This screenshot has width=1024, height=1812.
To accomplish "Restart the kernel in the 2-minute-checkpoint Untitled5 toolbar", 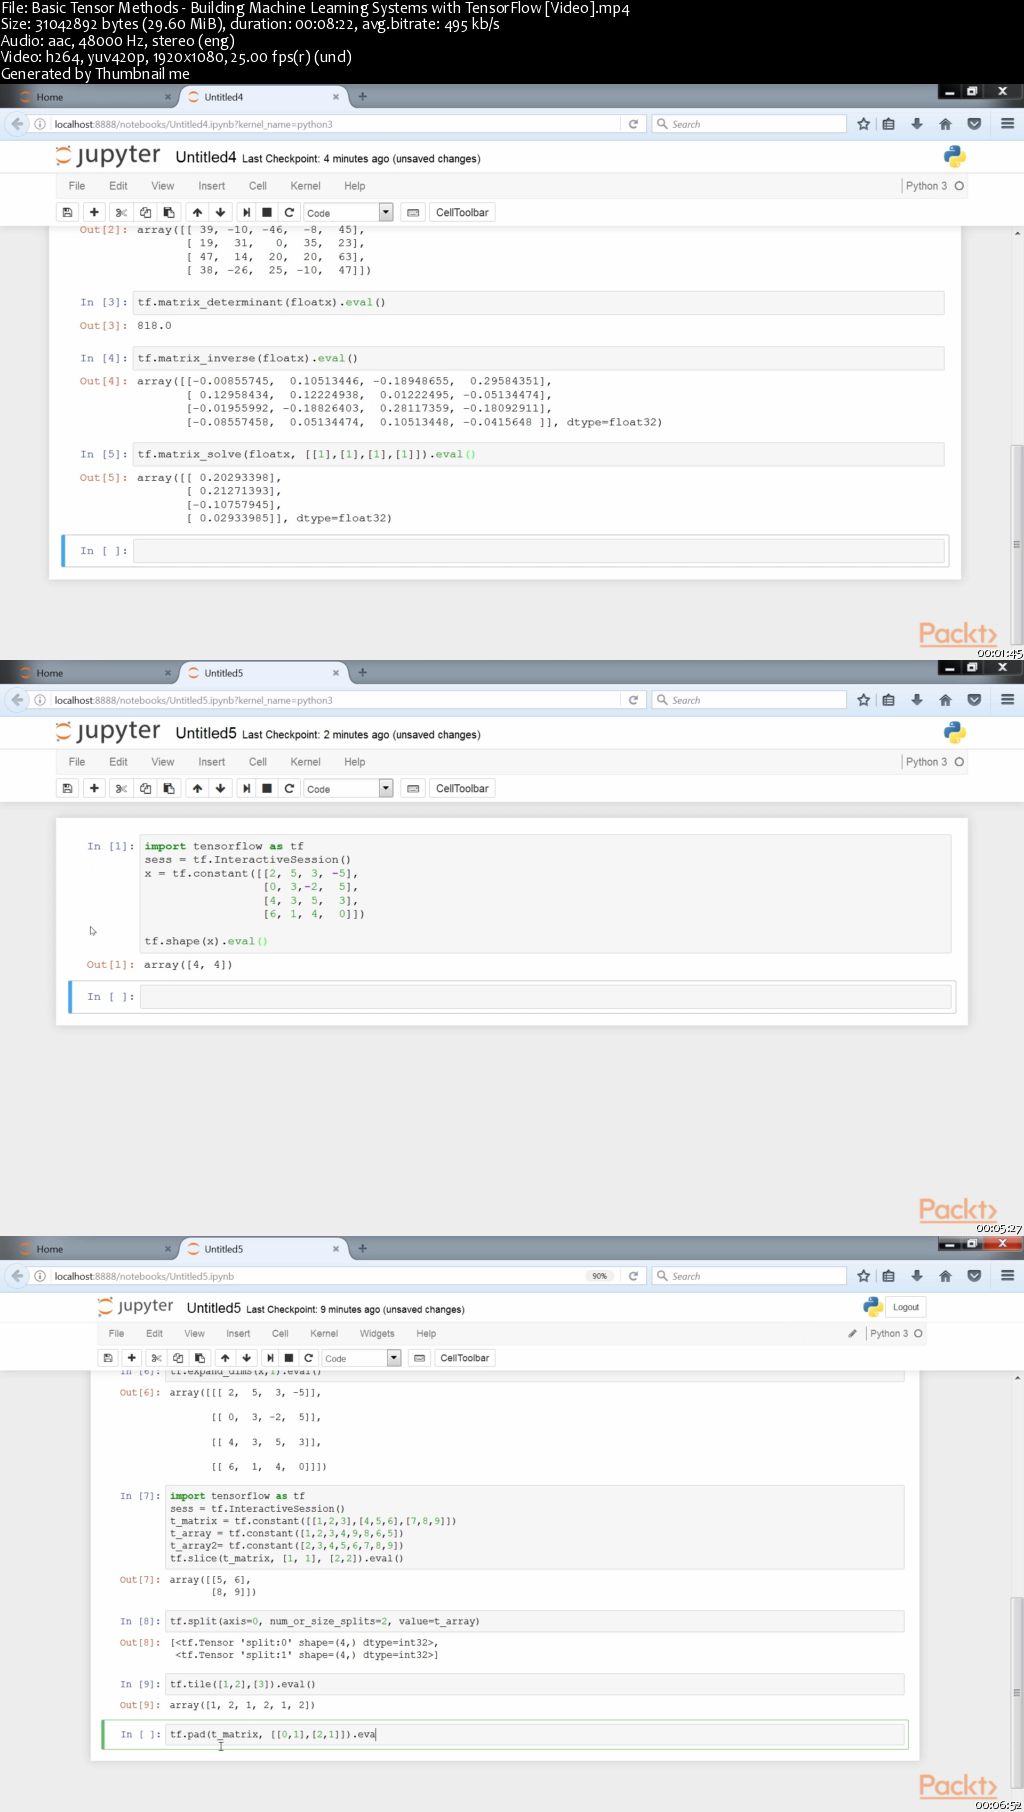I will click(x=289, y=788).
